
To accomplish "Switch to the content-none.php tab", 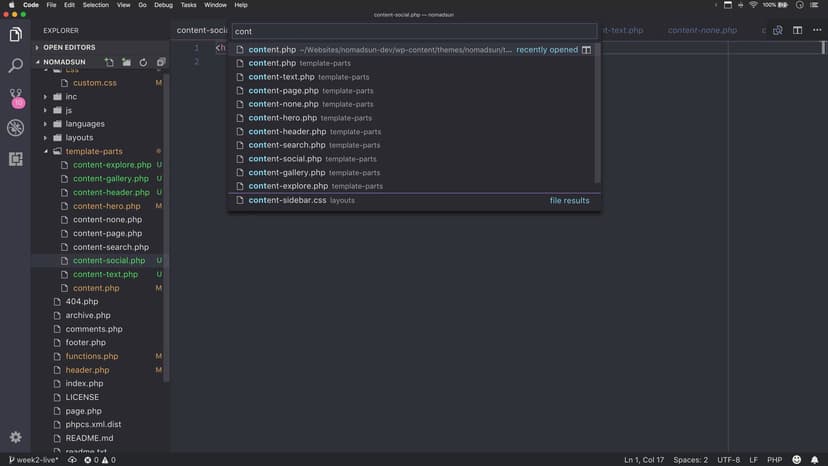I will [x=700, y=30].
